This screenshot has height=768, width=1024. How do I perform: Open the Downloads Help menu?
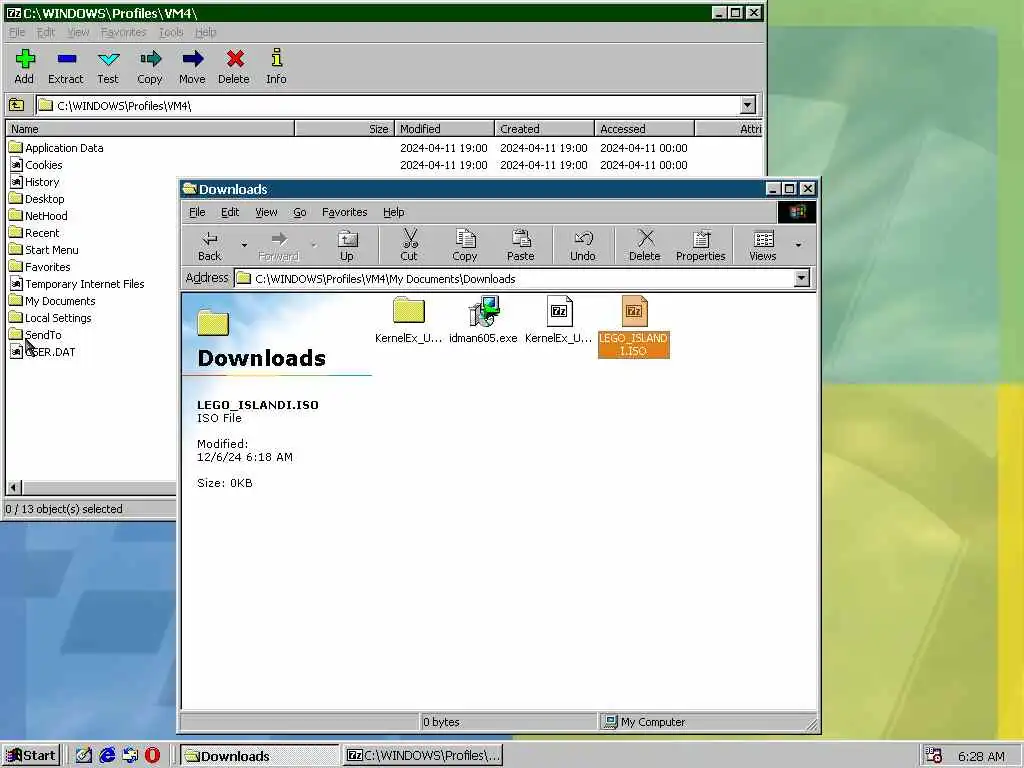coord(394,212)
